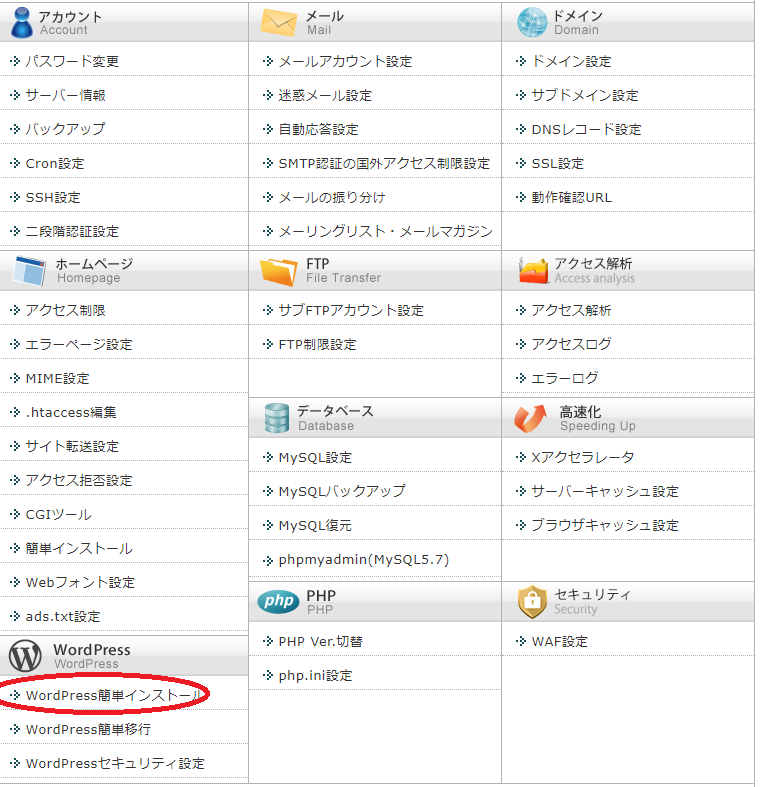The width and height of the screenshot is (764, 787).
Task: Open php.ini設定 link
Action: coord(316,676)
